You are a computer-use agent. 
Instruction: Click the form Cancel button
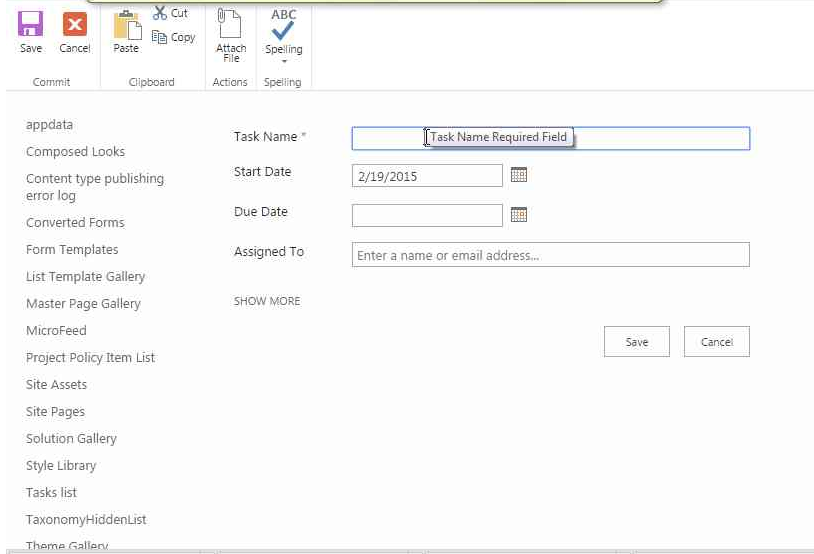coord(717,342)
